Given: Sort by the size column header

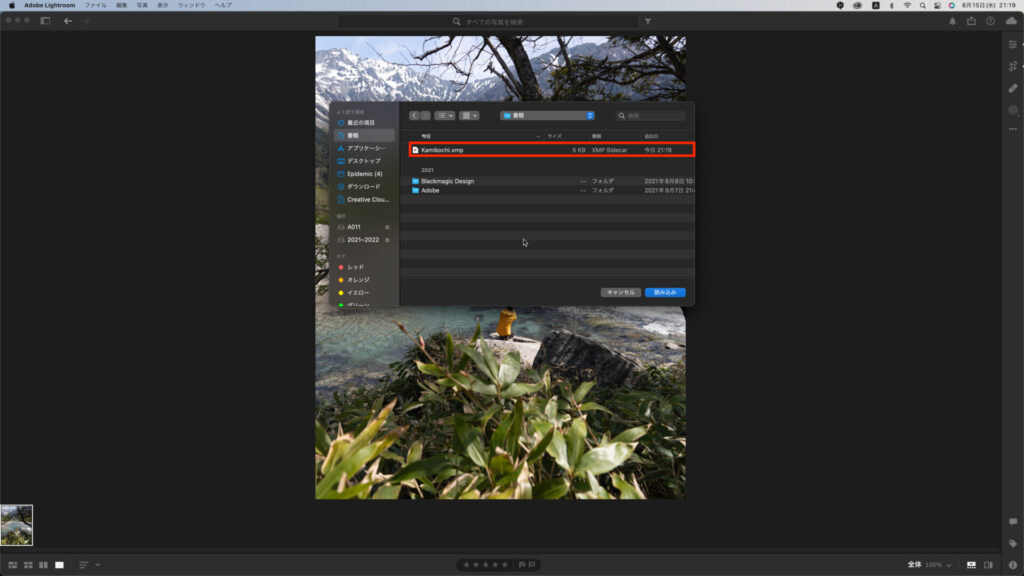Looking at the screenshot, I should tap(566, 136).
